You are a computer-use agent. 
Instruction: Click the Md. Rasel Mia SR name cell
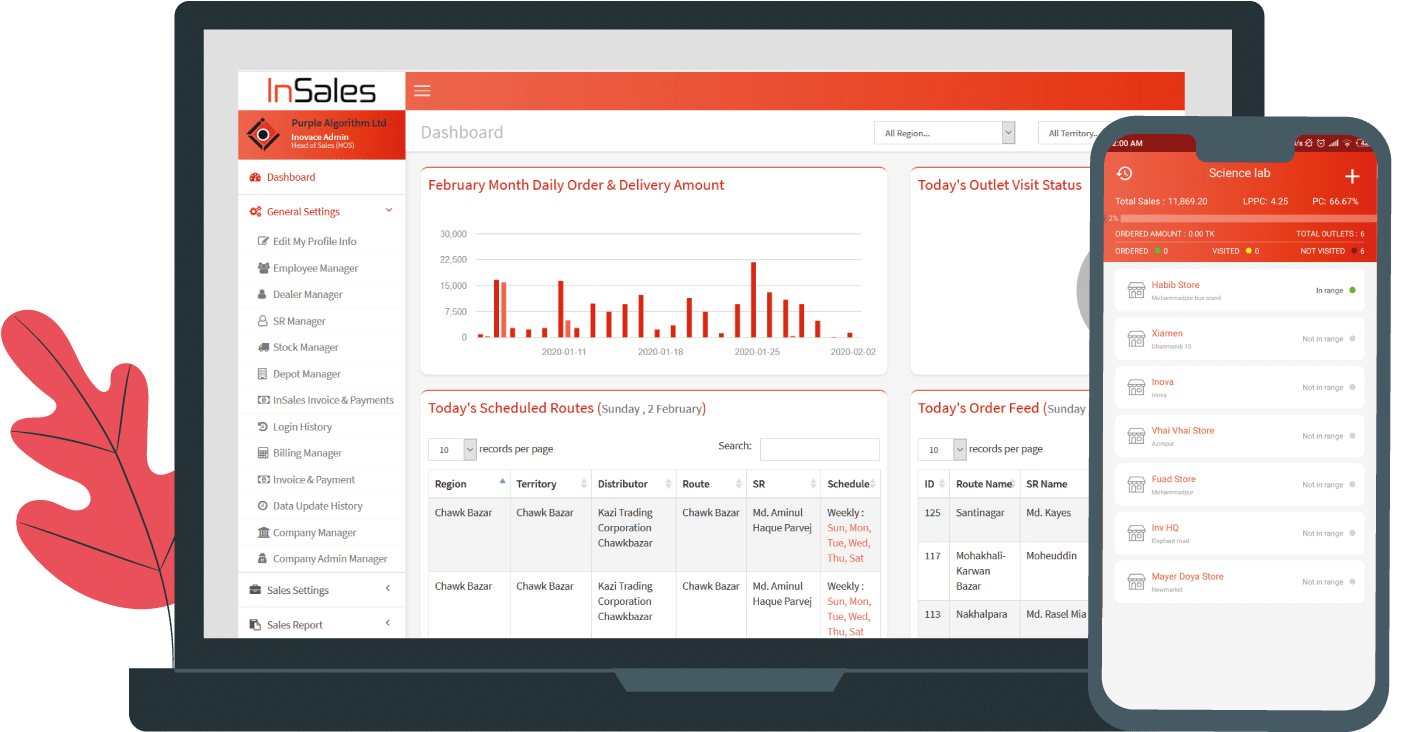tap(1056, 614)
